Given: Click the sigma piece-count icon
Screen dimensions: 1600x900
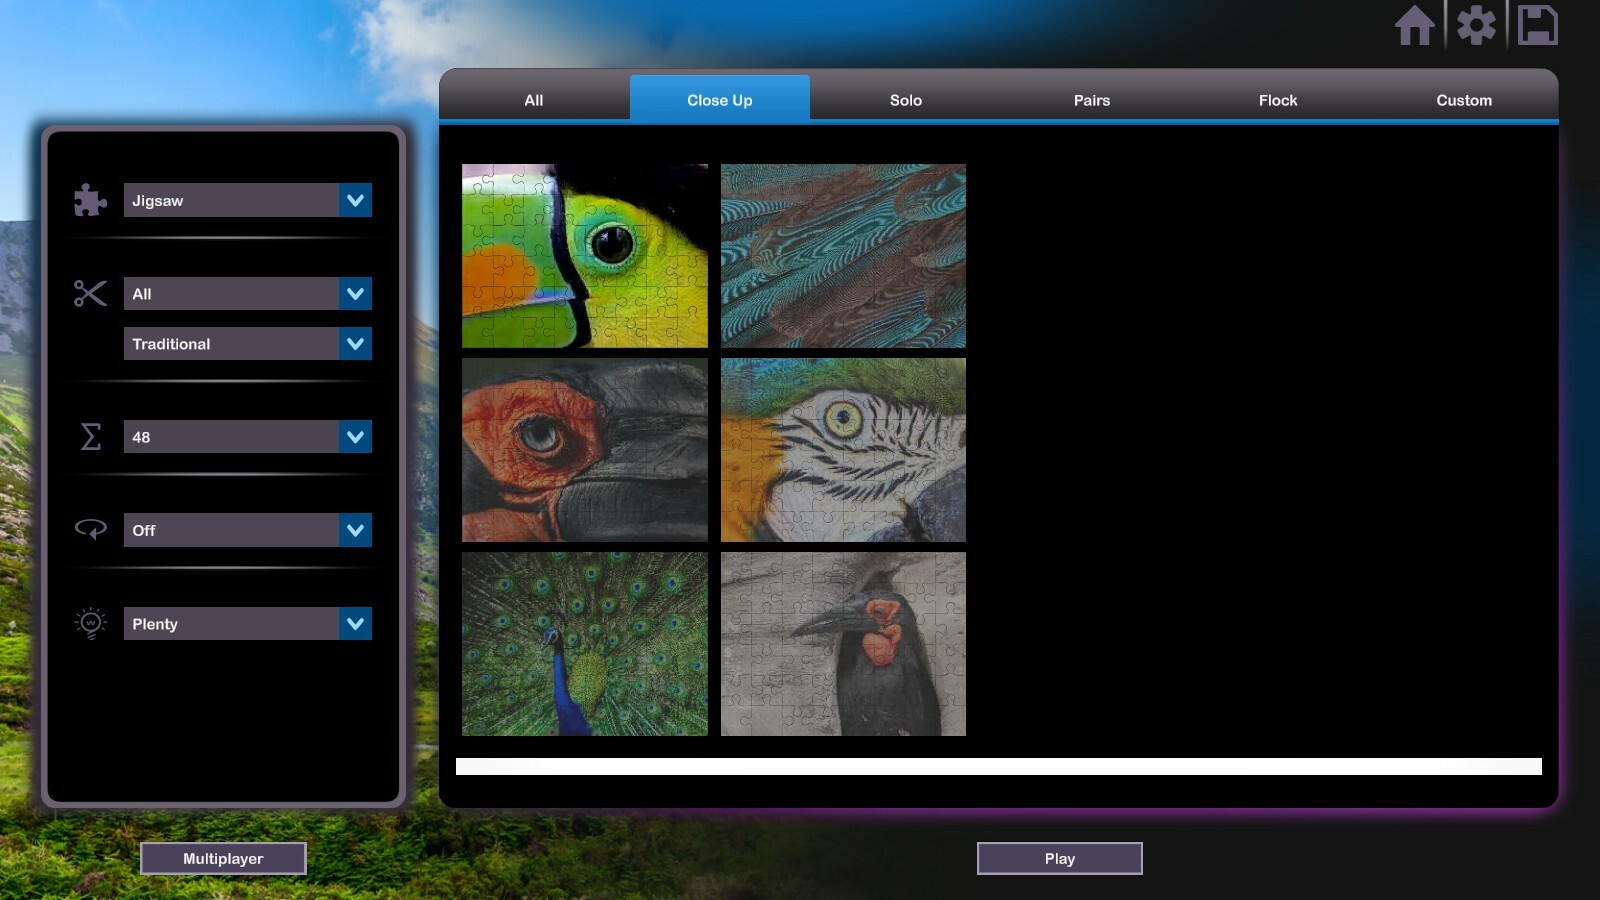Looking at the screenshot, I should click(89, 436).
